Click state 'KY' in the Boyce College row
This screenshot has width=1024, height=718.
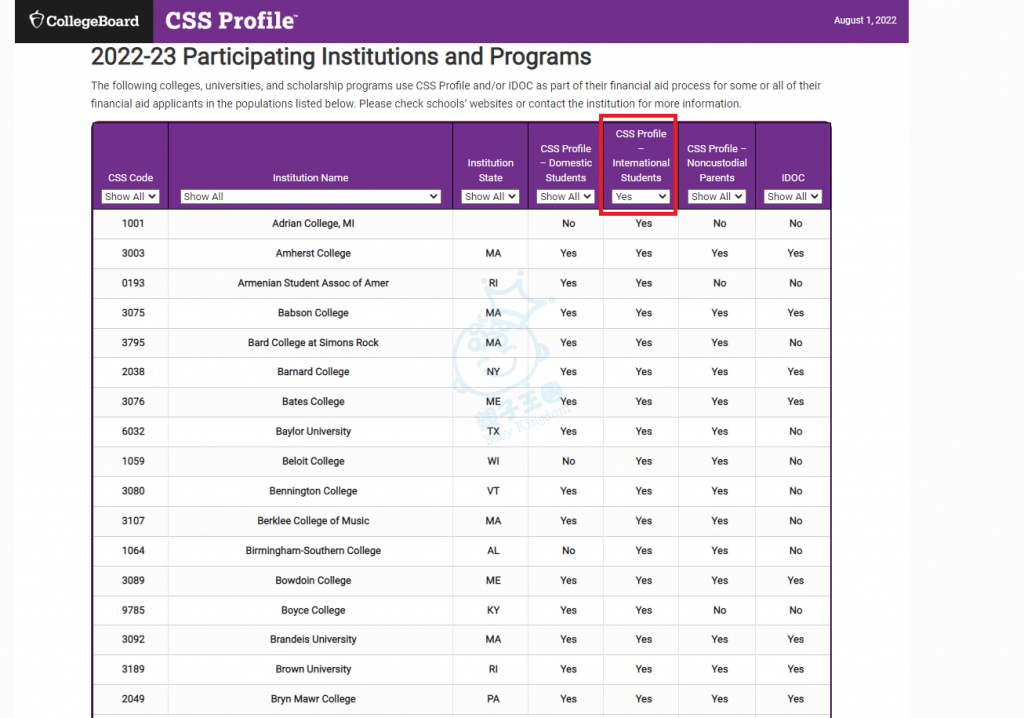pos(493,610)
